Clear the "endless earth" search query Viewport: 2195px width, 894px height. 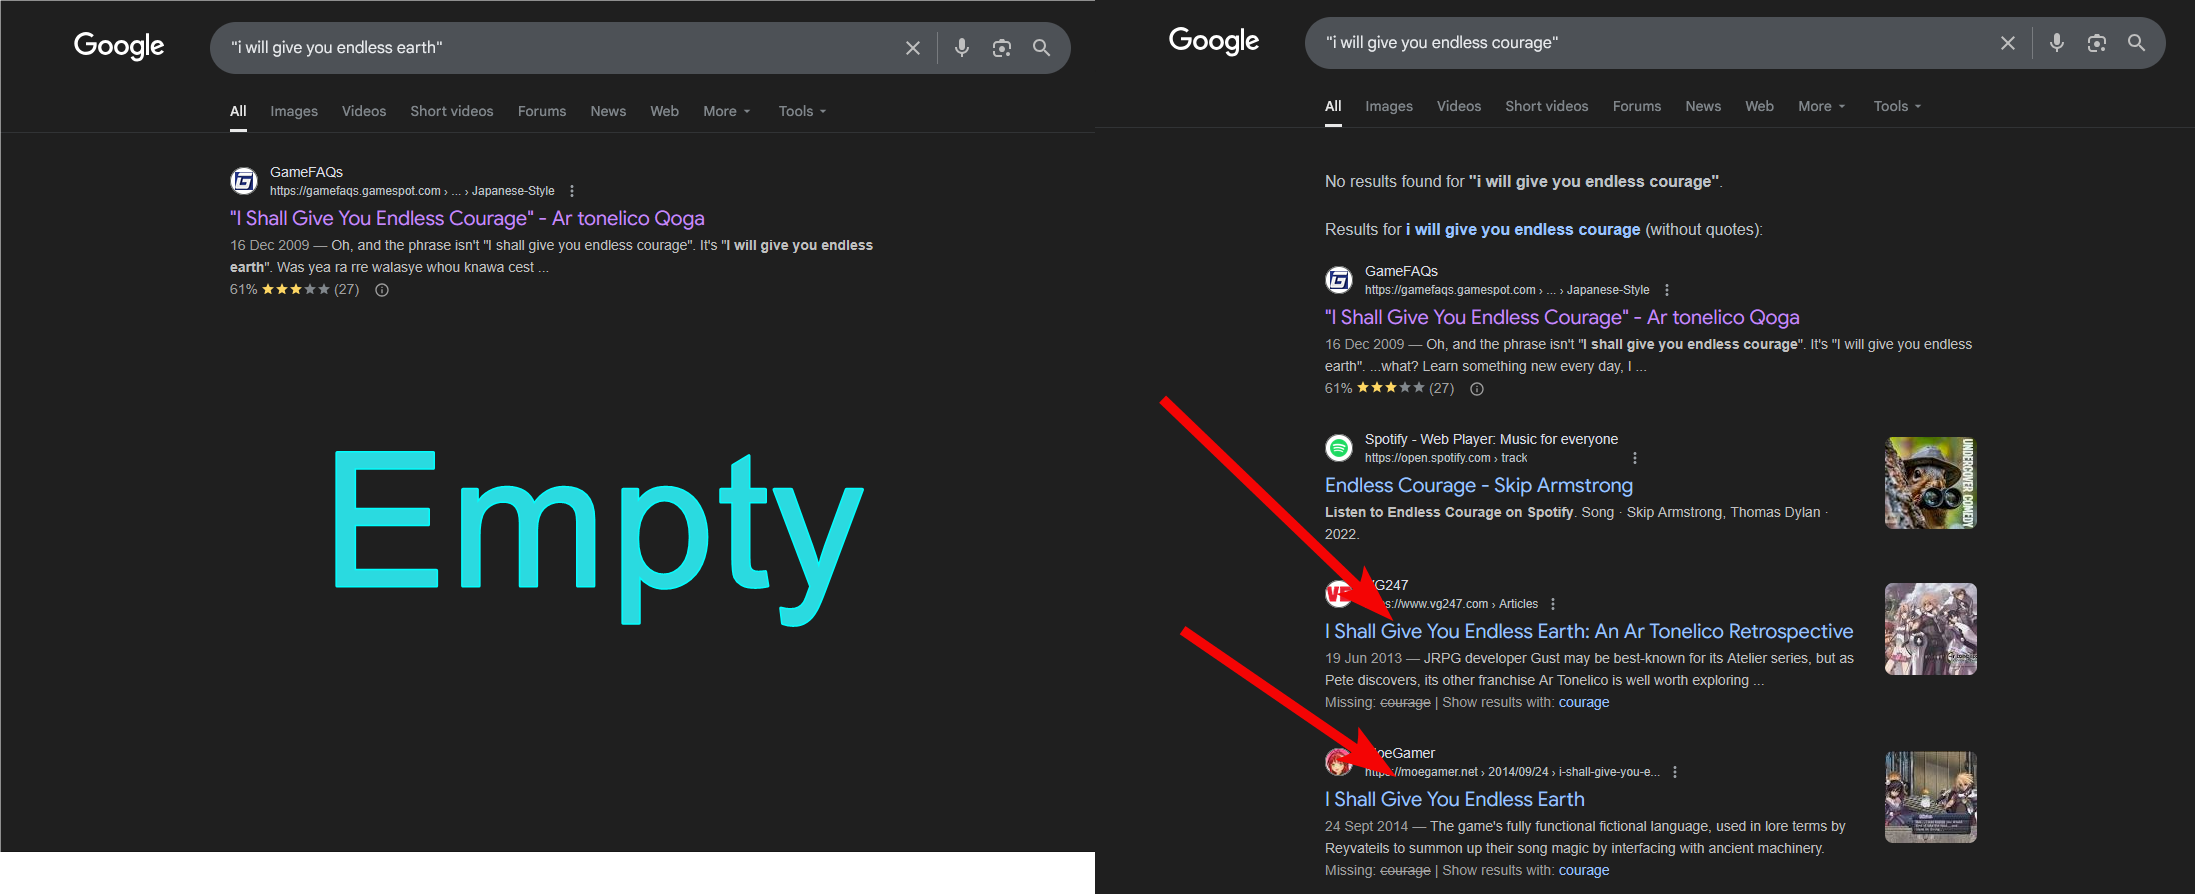[x=913, y=48]
